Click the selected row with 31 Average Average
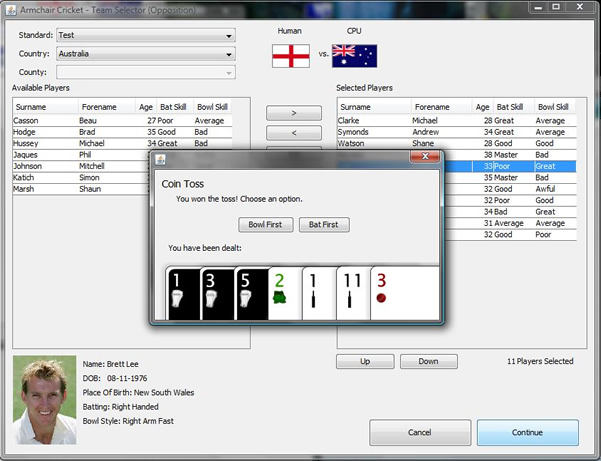601x461 pixels. (x=510, y=223)
